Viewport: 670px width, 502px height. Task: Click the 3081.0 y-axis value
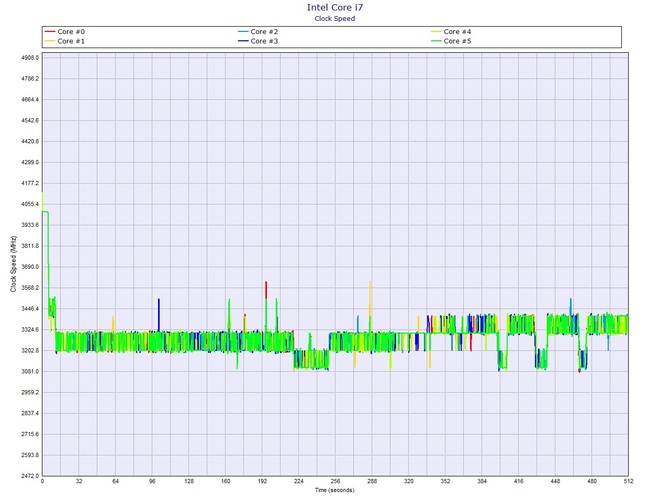tap(30, 372)
